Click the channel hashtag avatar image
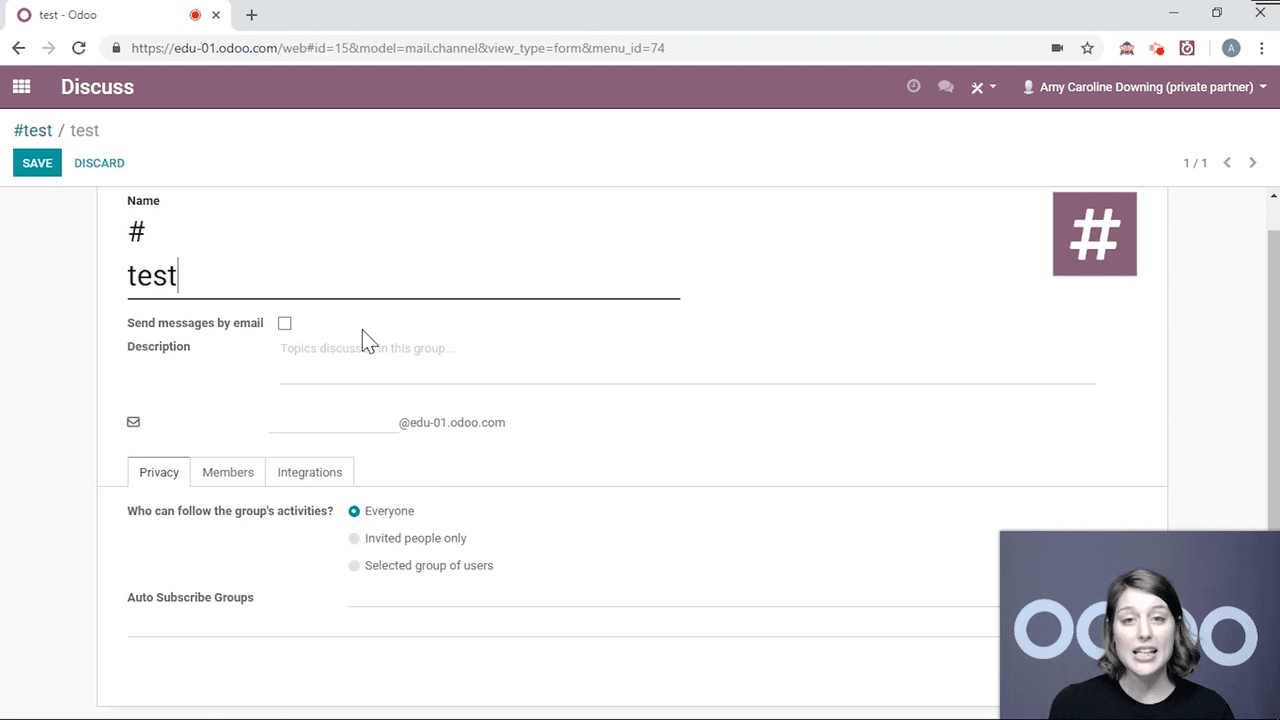Image resolution: width=1280 pixels, height=720 pixels. (1094, 234)
